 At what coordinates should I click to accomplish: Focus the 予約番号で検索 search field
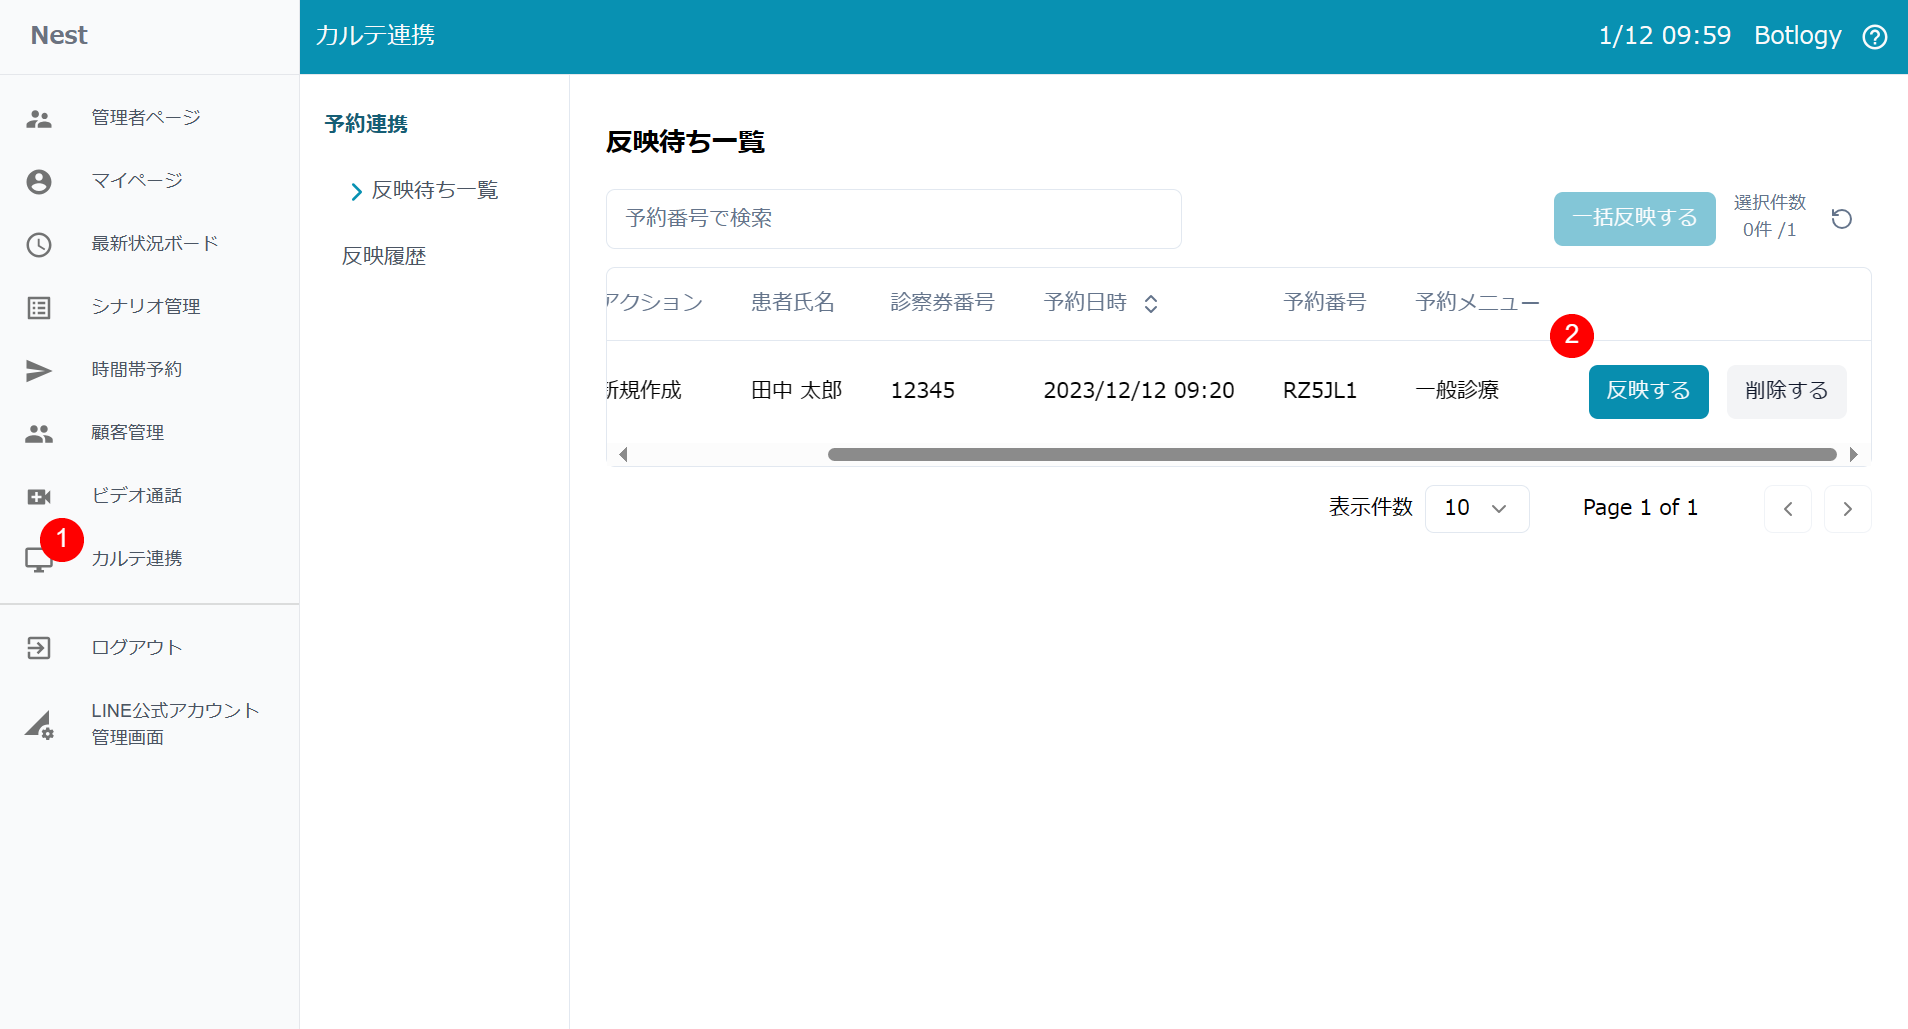coord(893,219)
